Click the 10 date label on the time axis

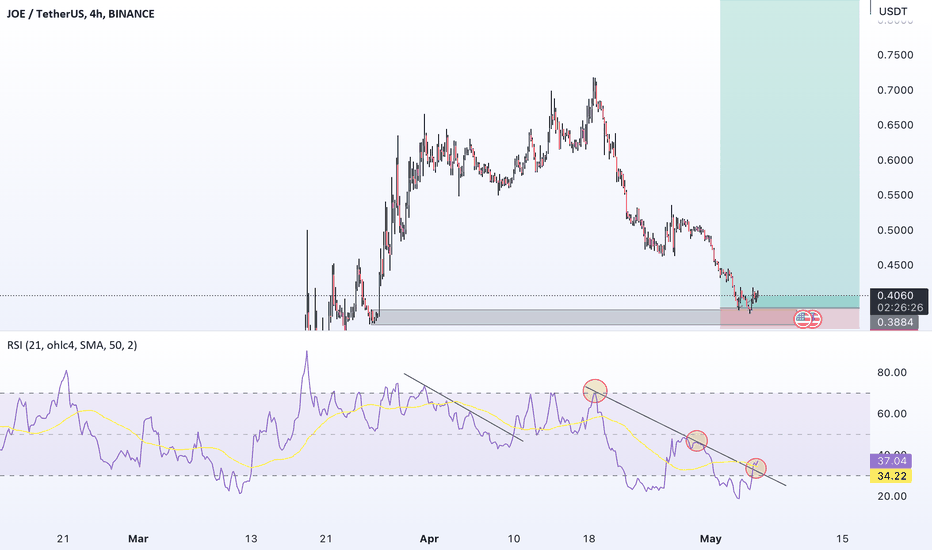(x=514, y=539)
